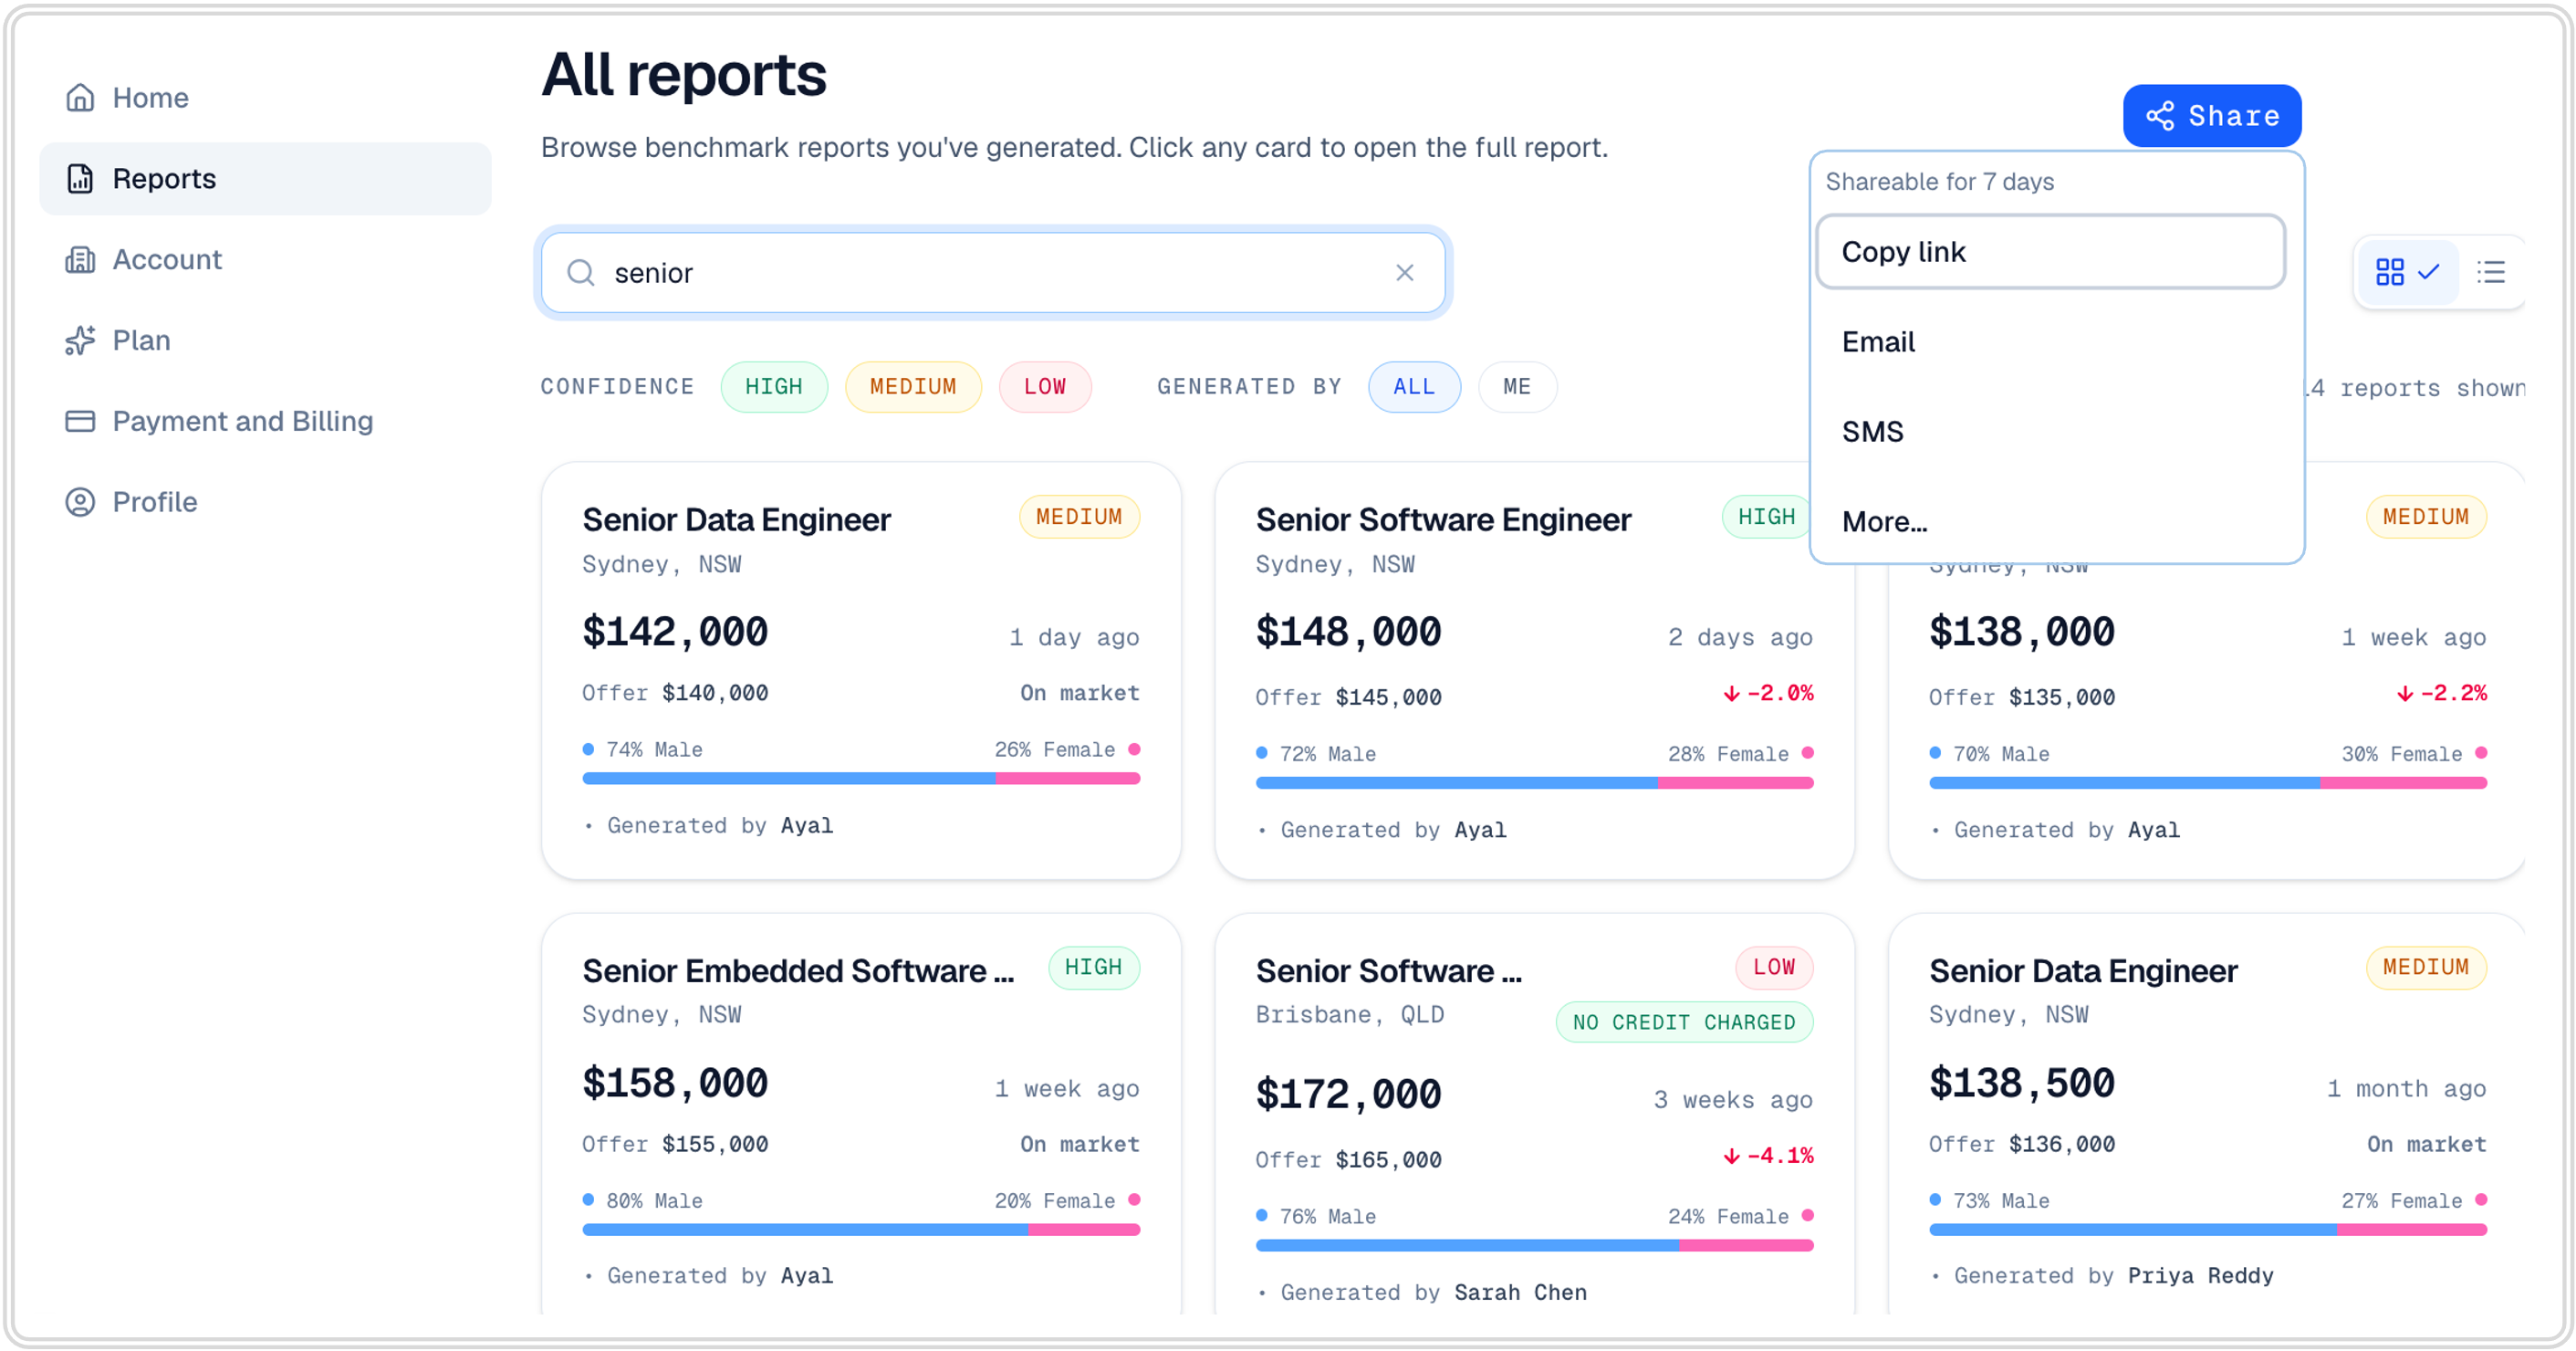Click the share network icon in Share button

pyautogui.click(x=2160, y=116)
